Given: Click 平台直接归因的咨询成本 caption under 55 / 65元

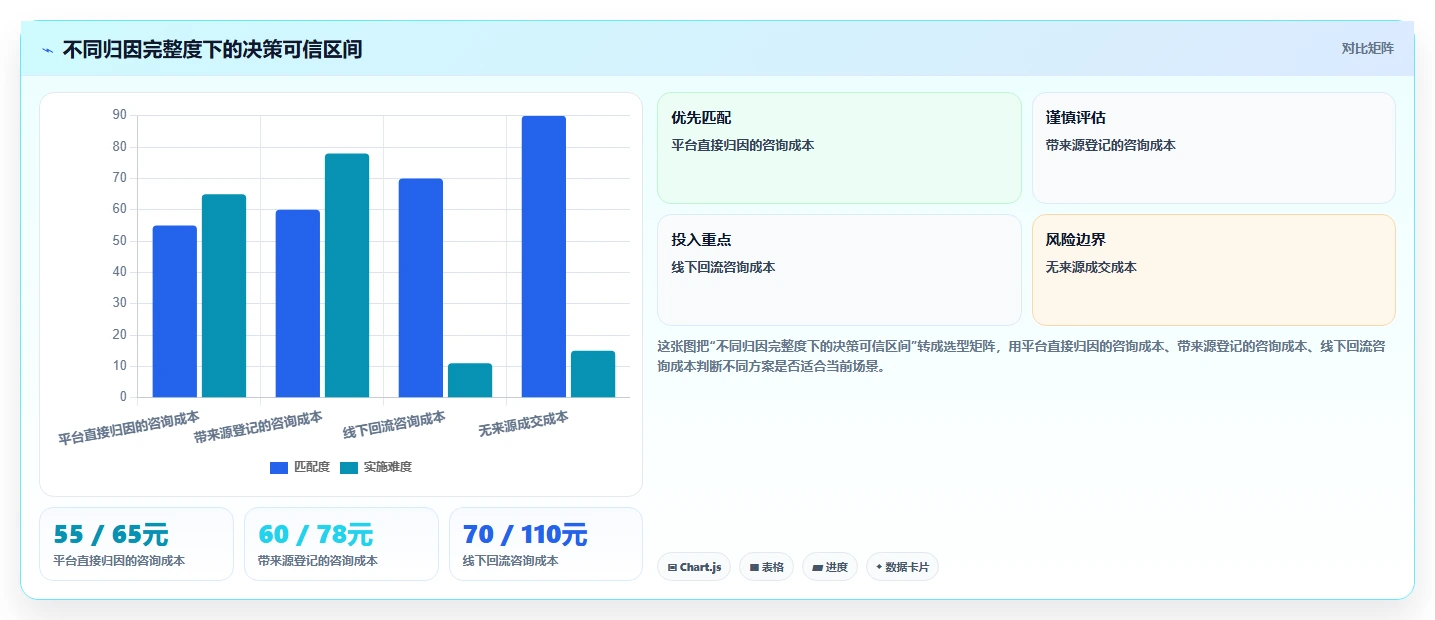Looking at the screenshot, I should tap(119, 561).
